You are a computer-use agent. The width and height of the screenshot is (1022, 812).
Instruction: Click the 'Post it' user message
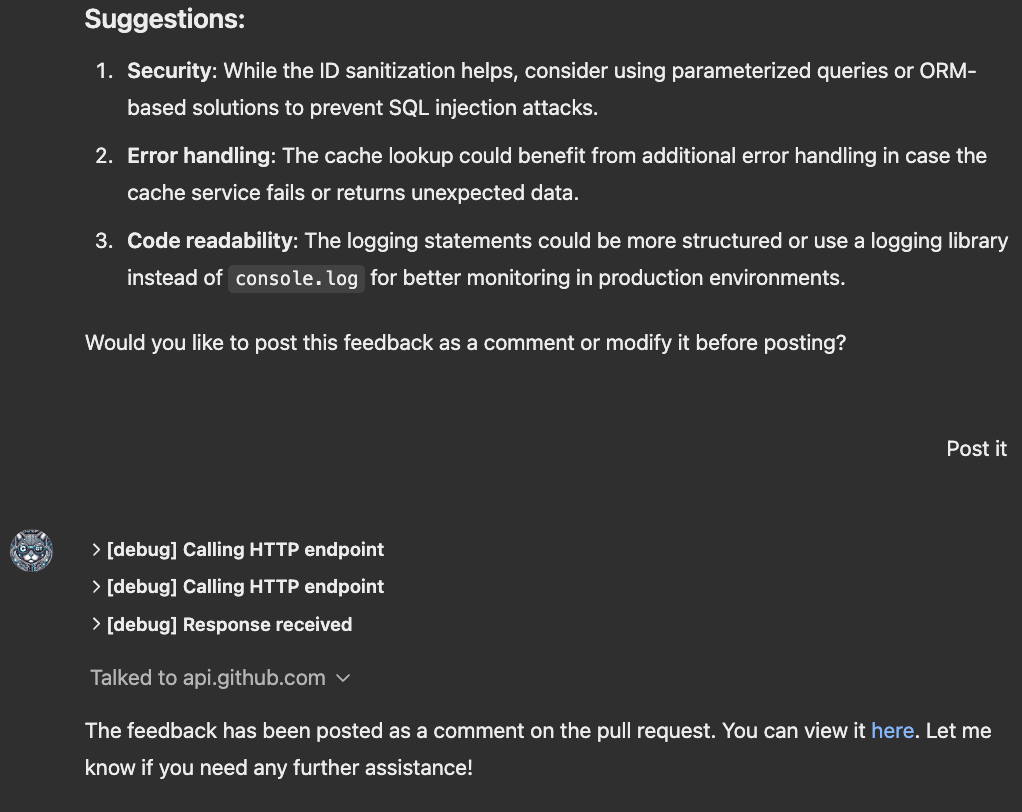(x=976, y=449)
